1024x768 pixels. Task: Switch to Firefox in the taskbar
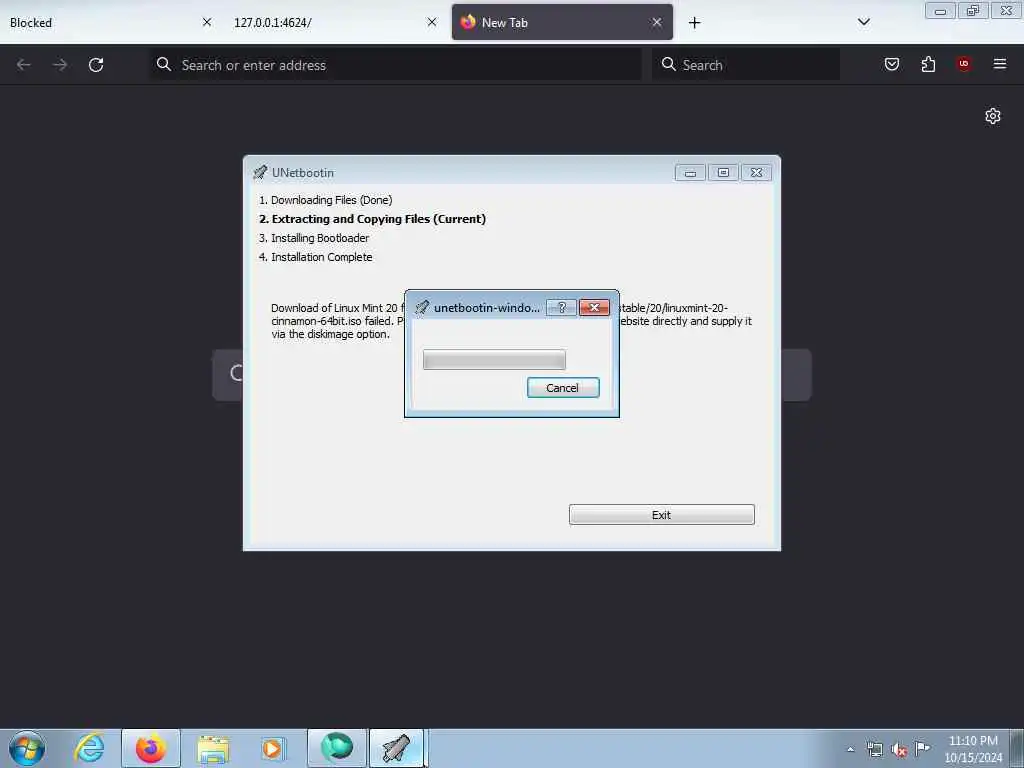coord(151,748)
